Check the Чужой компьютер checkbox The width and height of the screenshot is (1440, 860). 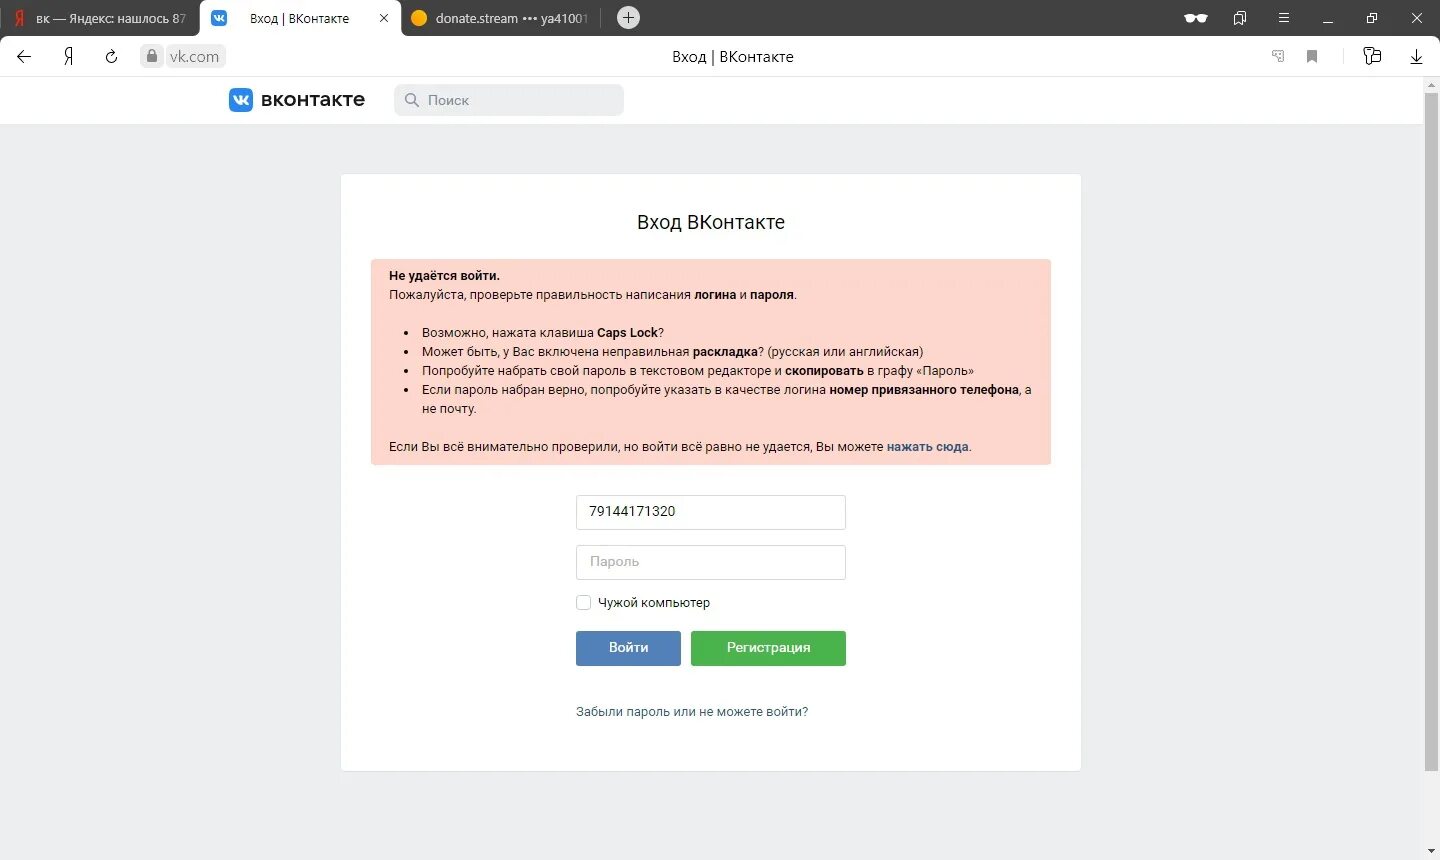click(x=583, y=602)
